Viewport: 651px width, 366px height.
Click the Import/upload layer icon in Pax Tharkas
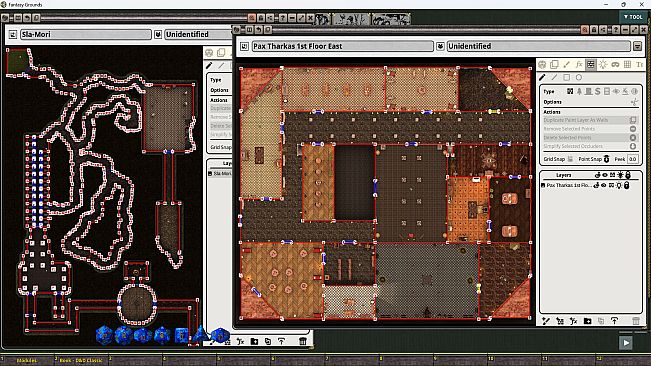614,321
